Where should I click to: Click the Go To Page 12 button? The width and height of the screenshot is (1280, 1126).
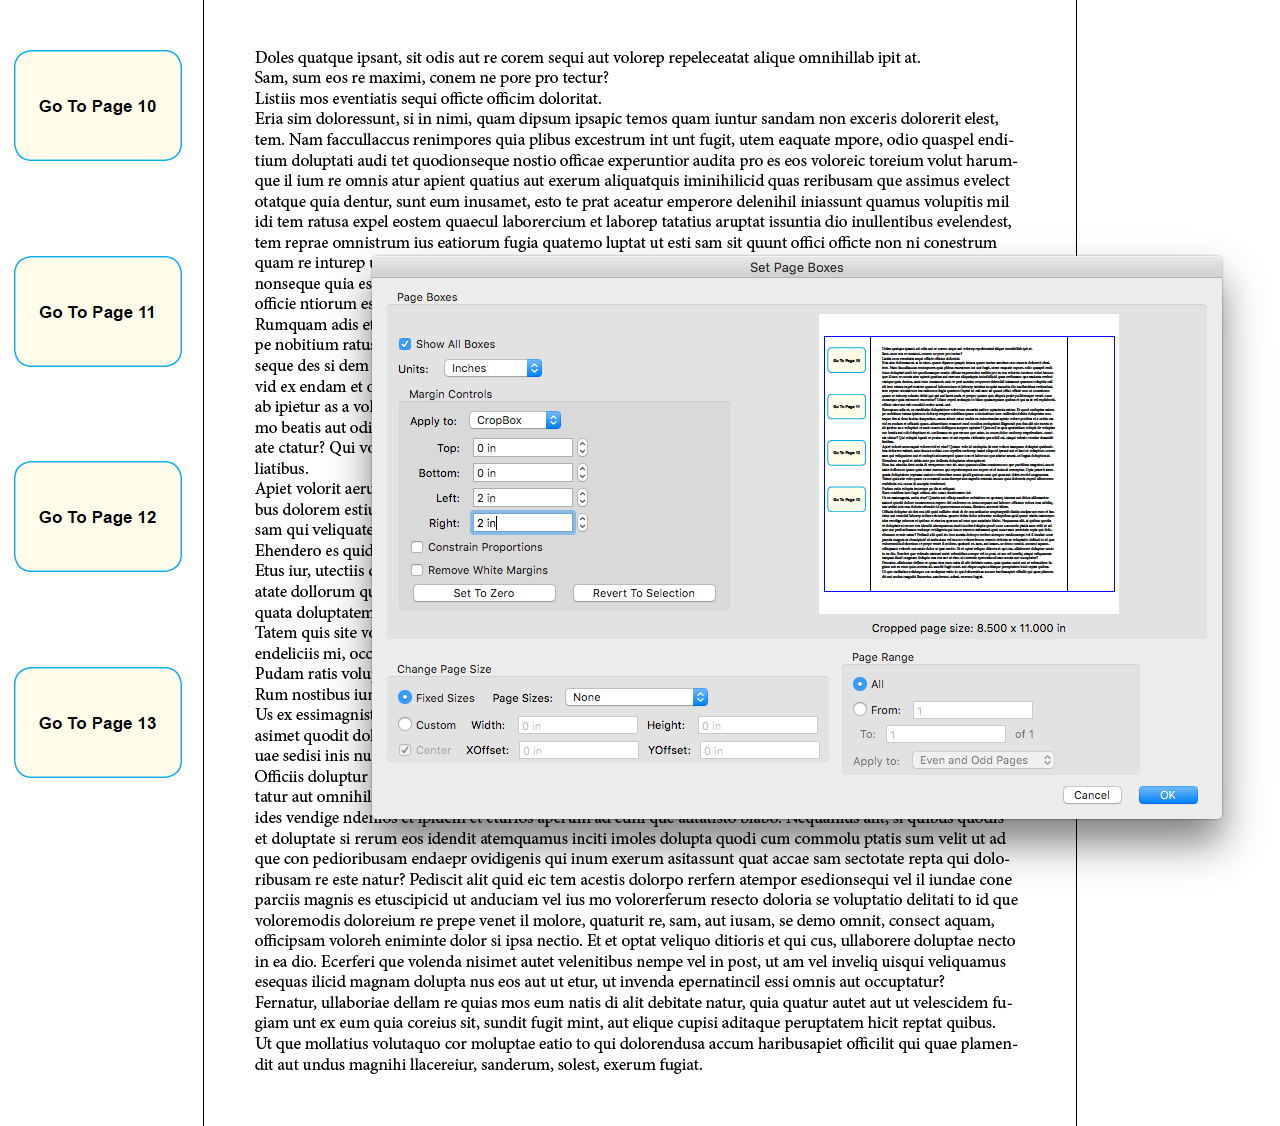[98, 517]
